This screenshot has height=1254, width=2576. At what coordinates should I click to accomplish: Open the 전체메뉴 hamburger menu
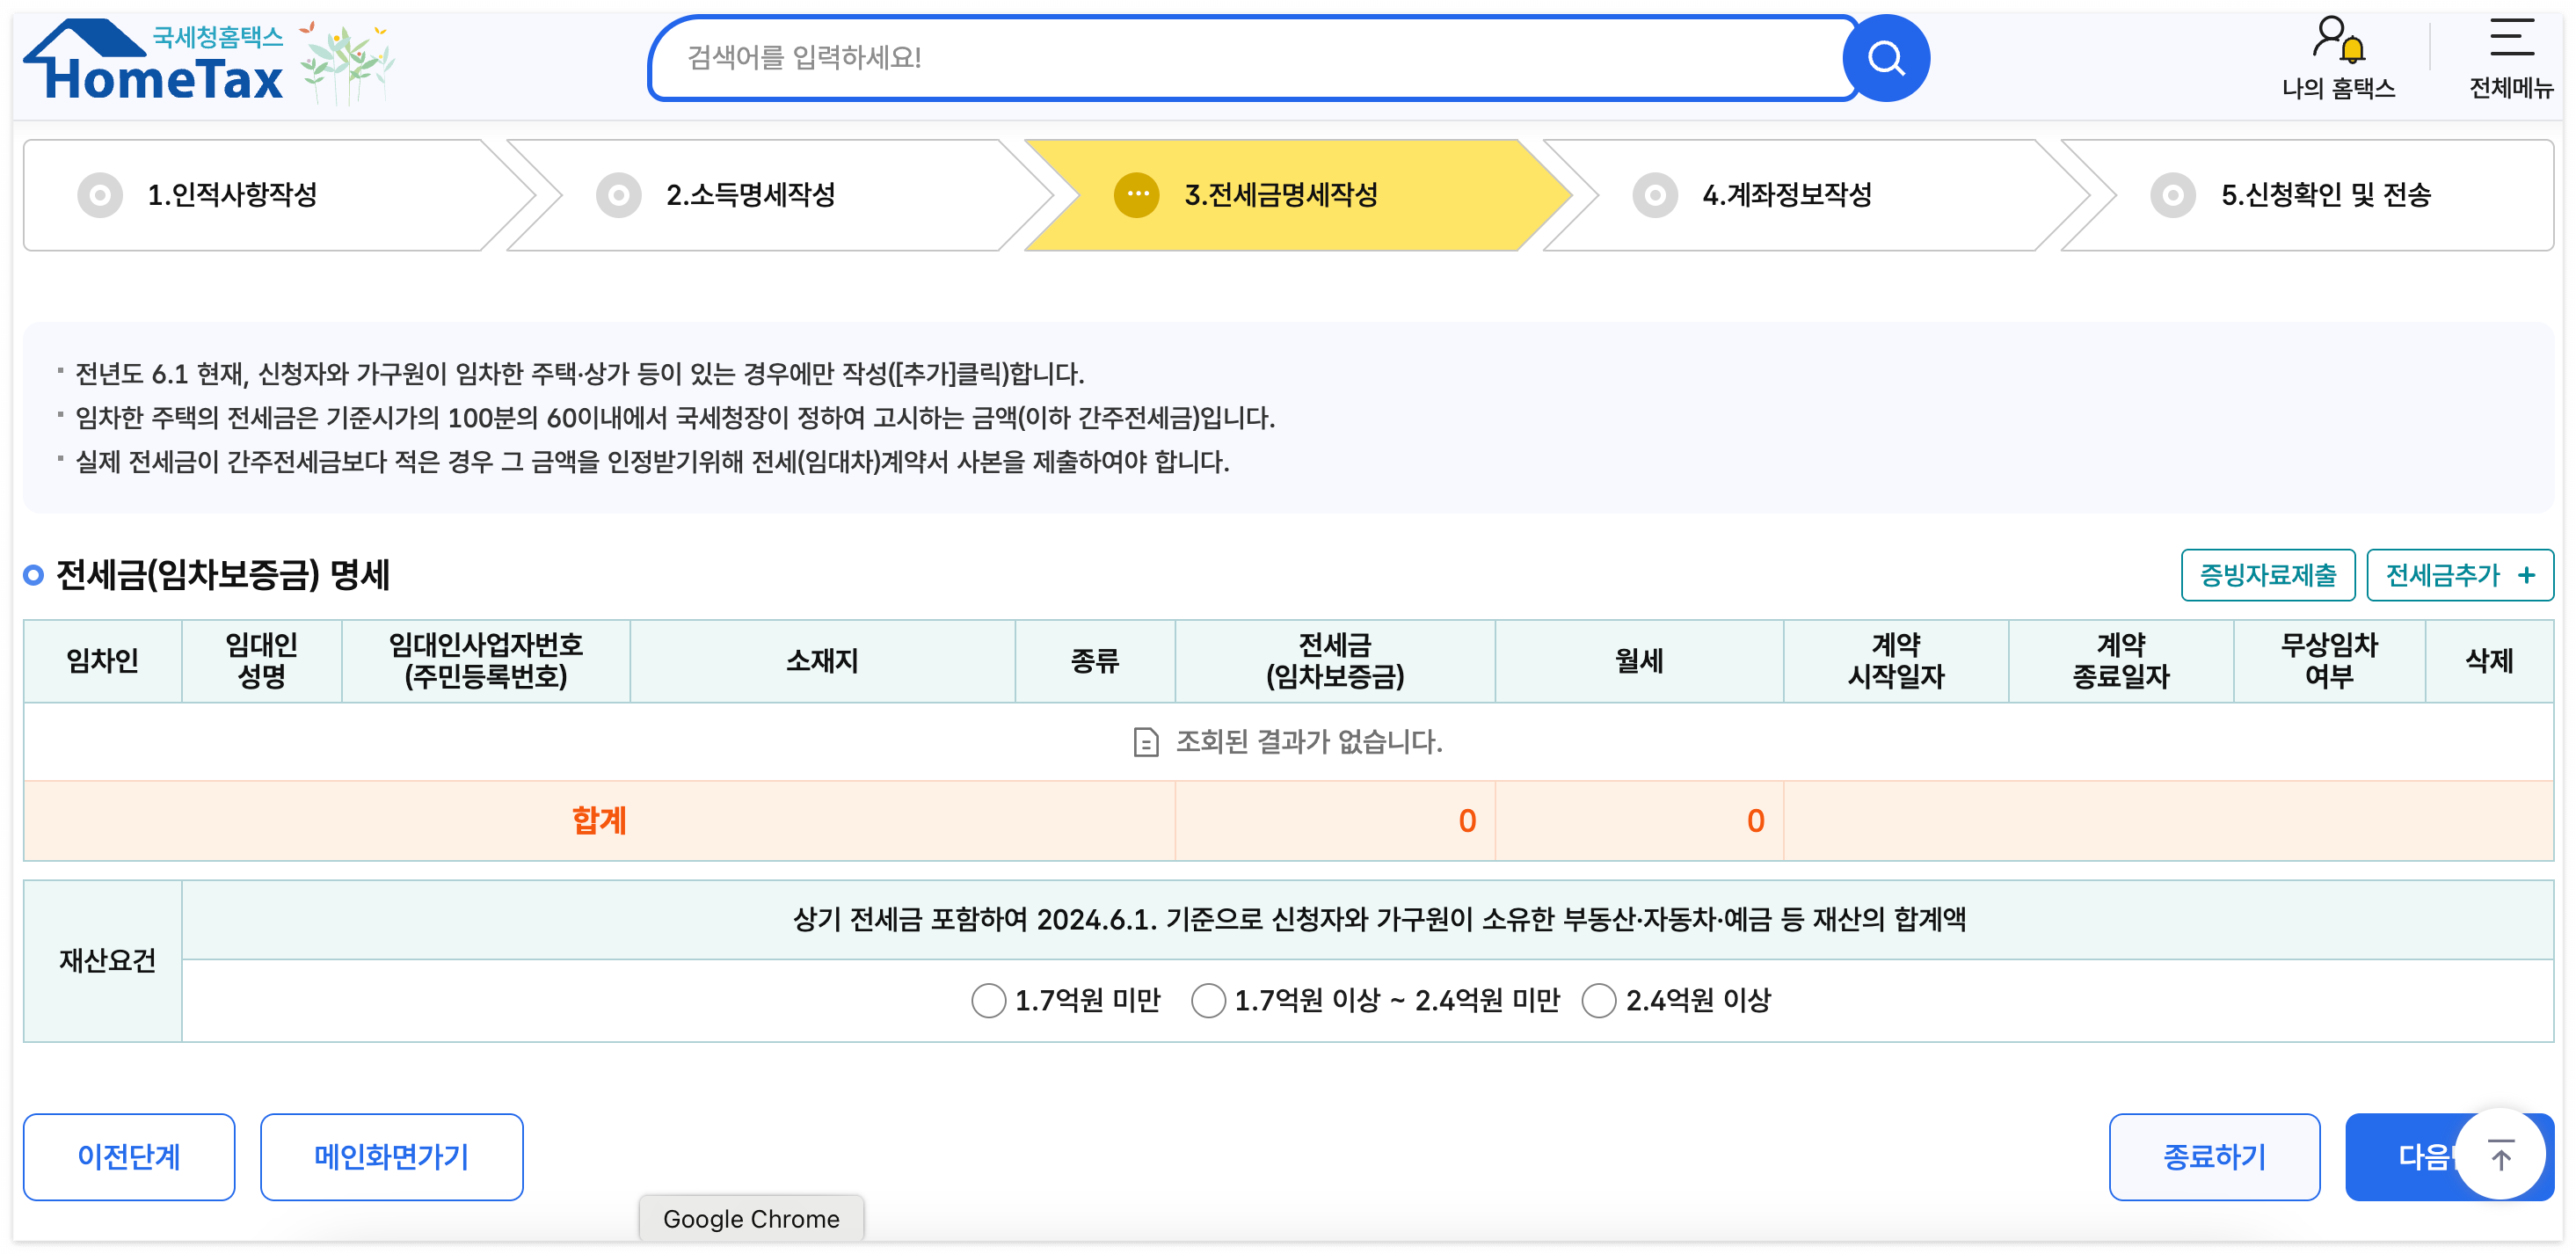point(2511,58)
